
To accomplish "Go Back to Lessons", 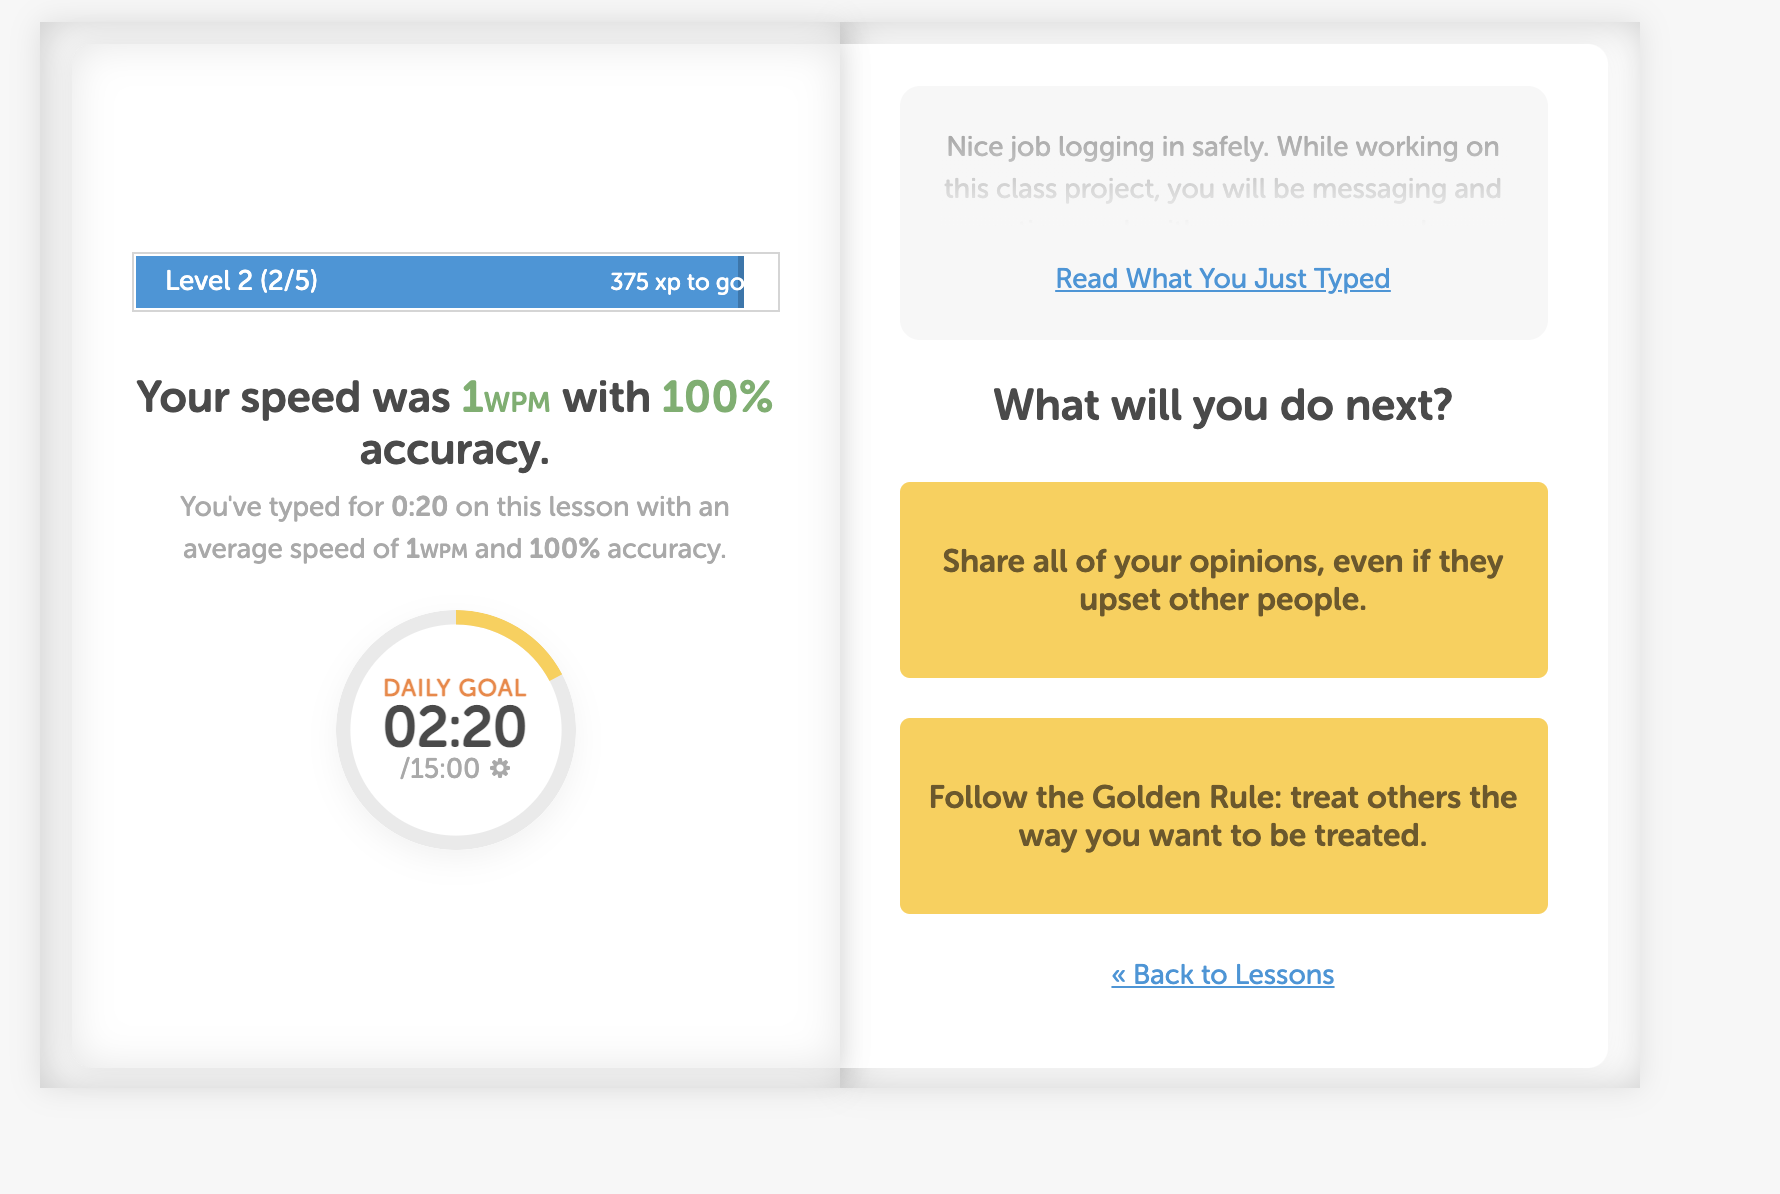I will pyautogui.click(x=1222, y=974).
